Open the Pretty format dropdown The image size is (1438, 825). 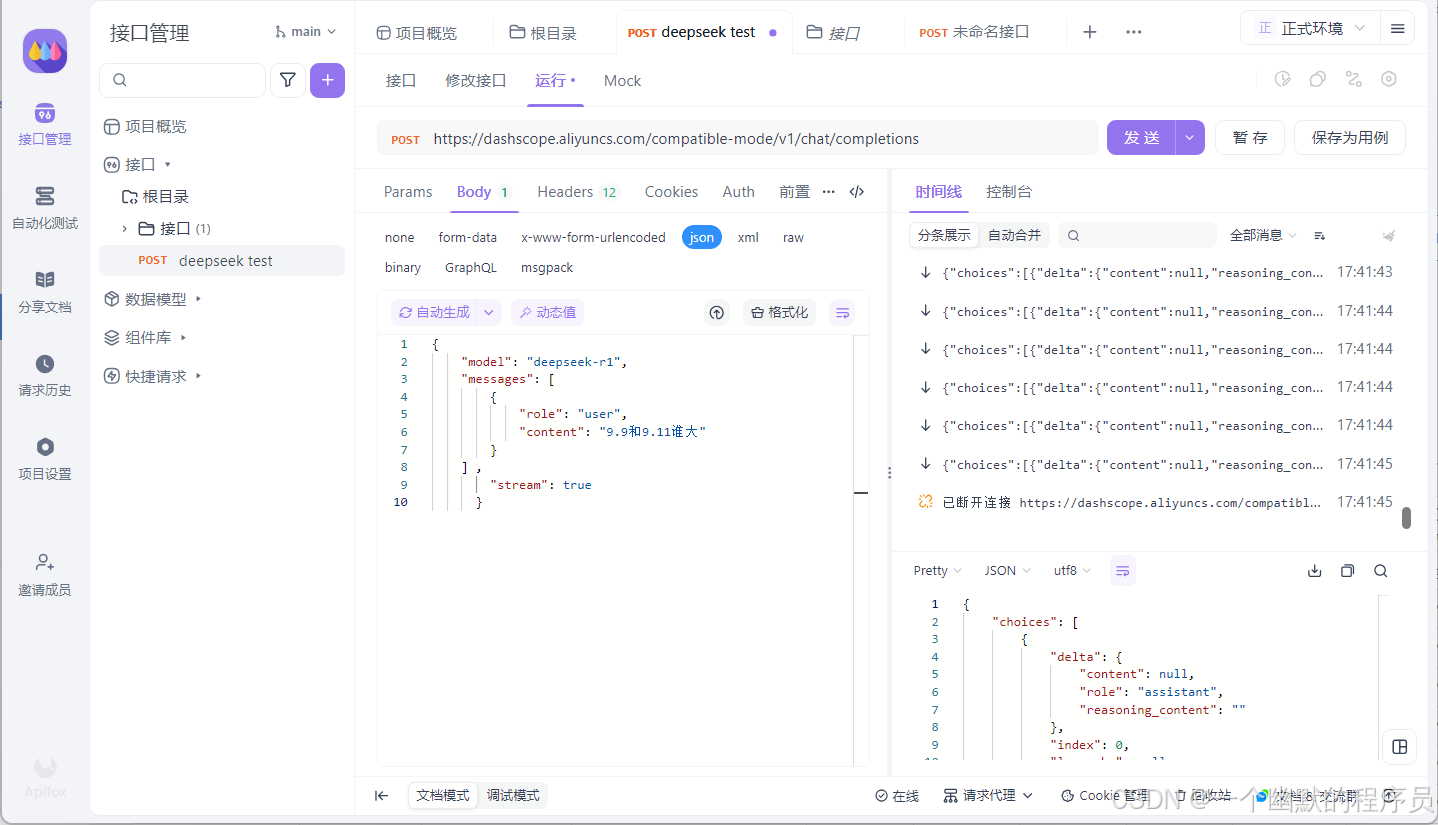937,571
